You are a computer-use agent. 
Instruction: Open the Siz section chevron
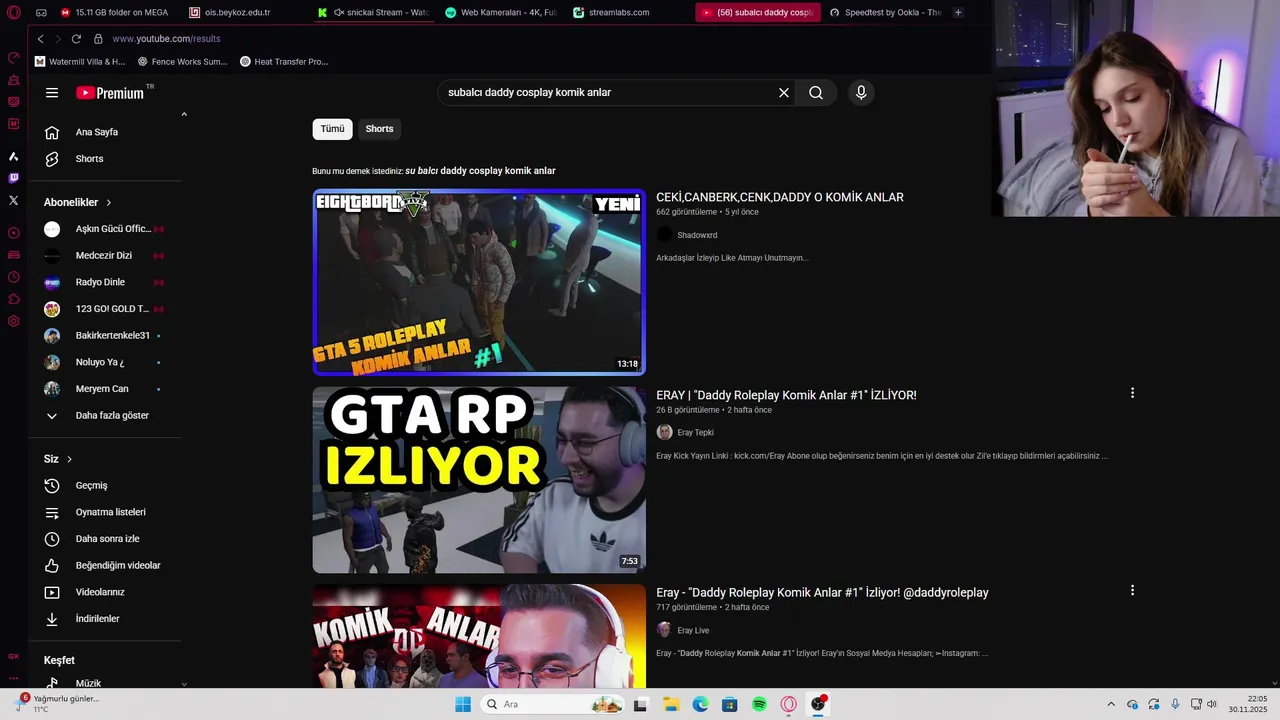click(69, 459)
